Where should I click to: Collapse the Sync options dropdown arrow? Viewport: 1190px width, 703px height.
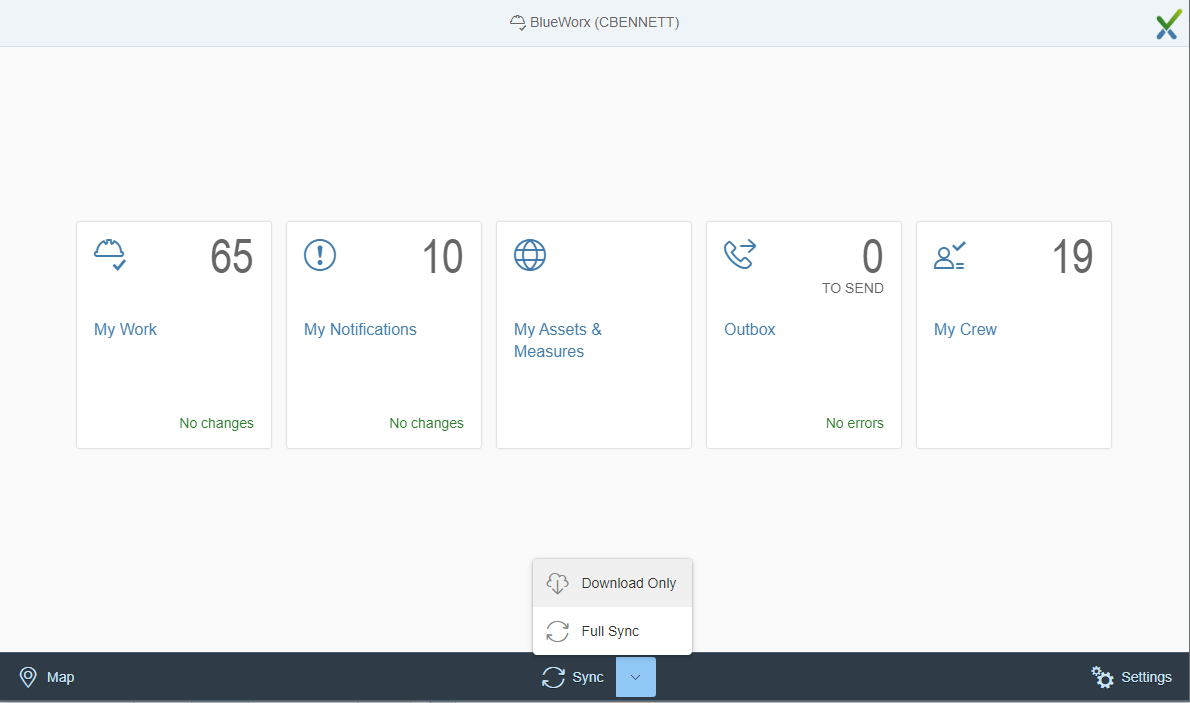tap(636, 677)
